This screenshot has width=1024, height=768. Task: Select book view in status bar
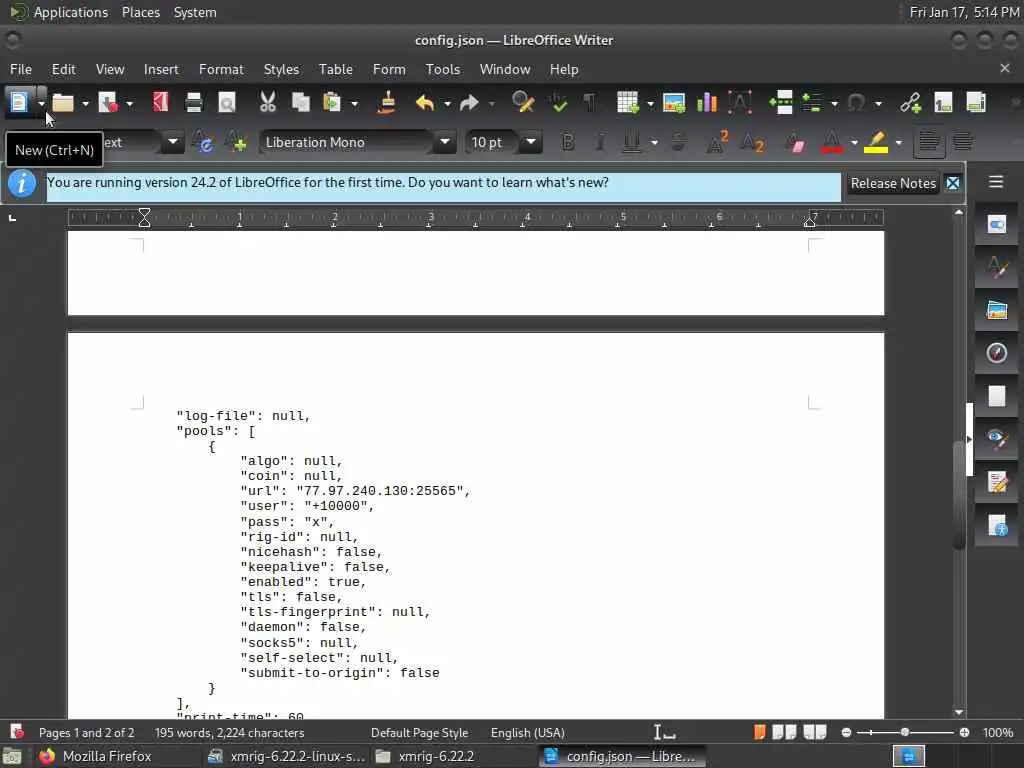pos(814,732)
